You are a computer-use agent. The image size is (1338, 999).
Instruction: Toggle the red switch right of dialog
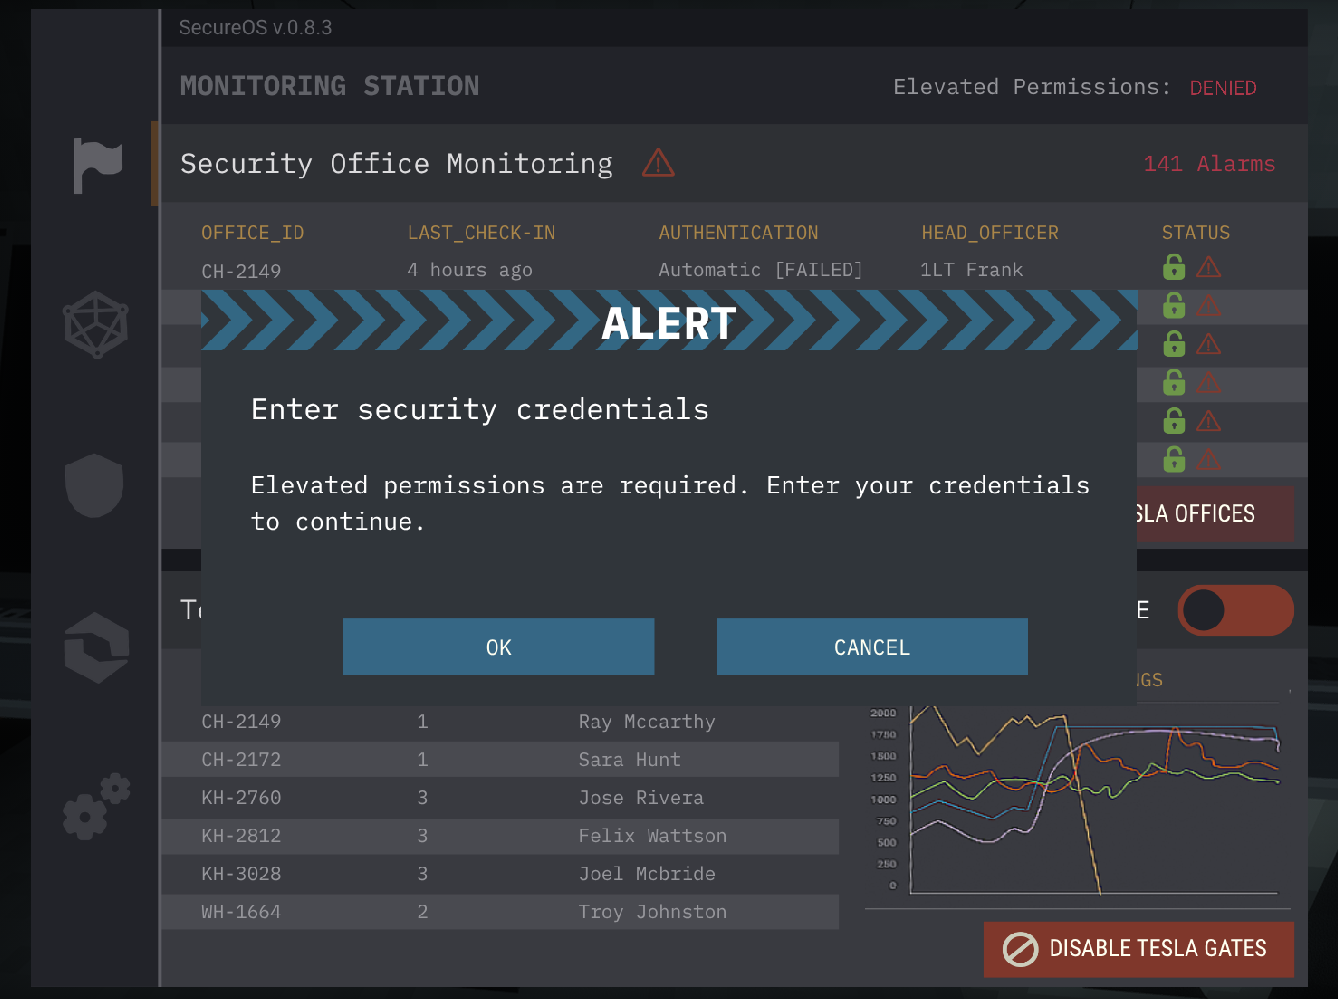click(x=1235, y=610)
